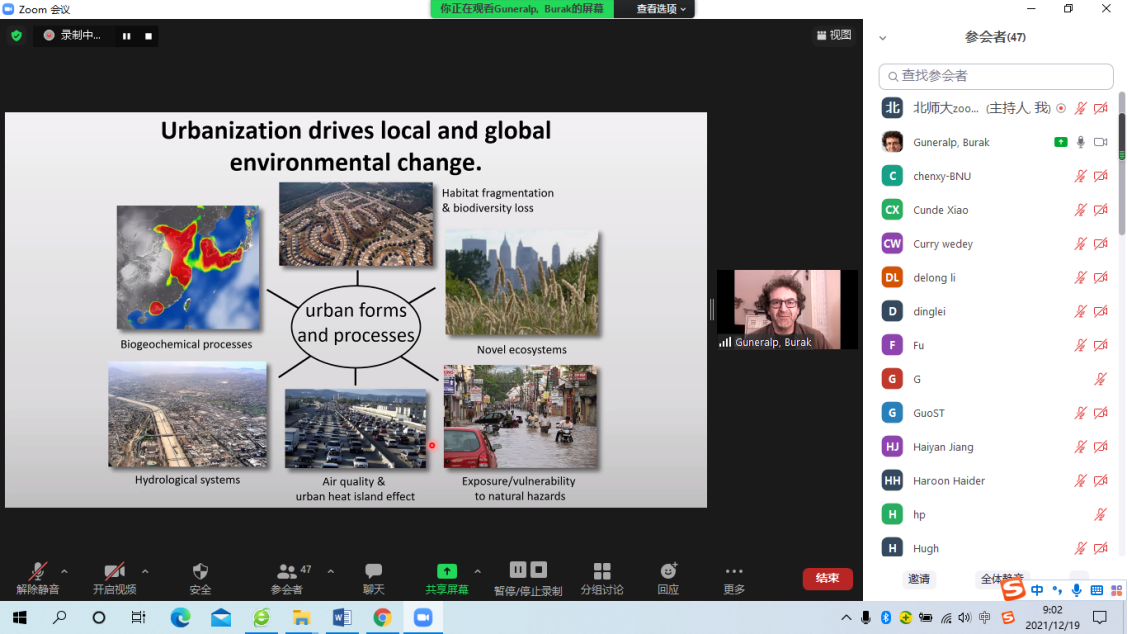The image size is (1128, 634).
Task: Click the 邀请 invite button
Action: coord(918,579)
